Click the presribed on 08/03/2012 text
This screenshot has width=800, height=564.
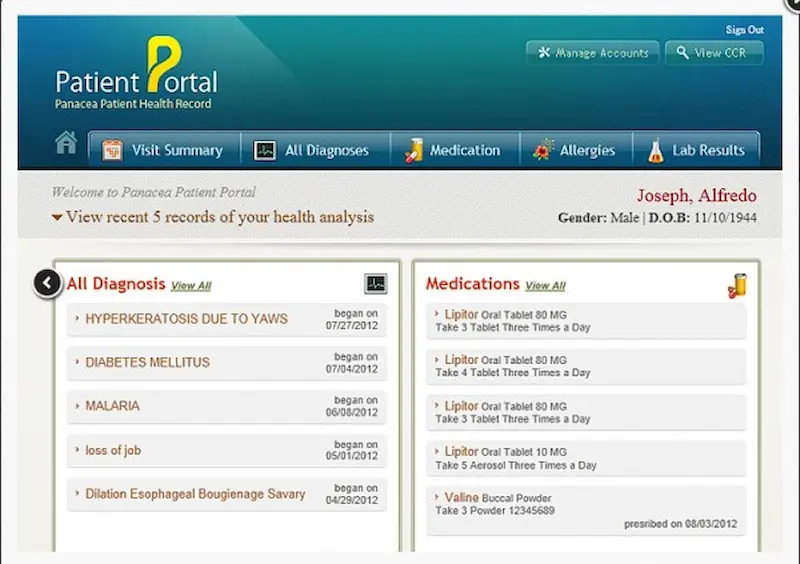[681, 524]
